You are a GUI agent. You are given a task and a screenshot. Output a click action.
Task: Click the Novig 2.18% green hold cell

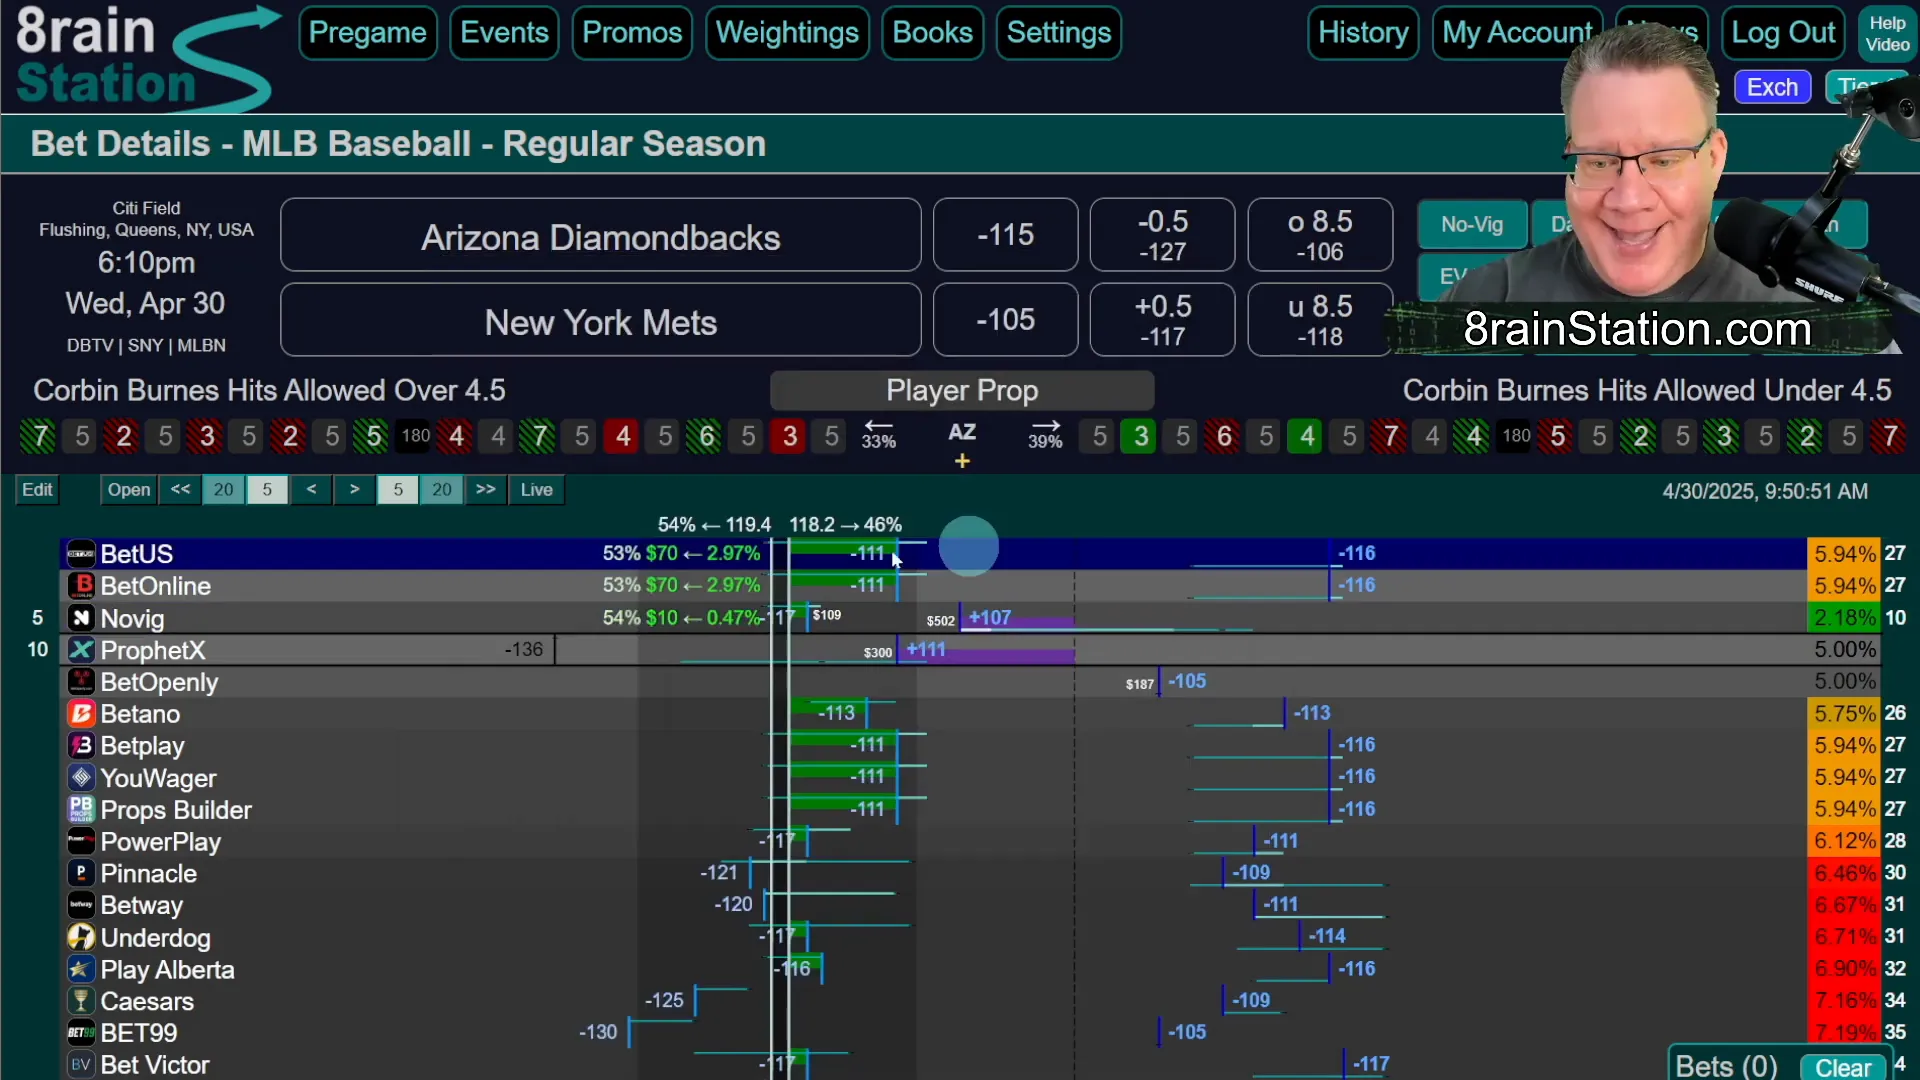(x=1845, y=618)
